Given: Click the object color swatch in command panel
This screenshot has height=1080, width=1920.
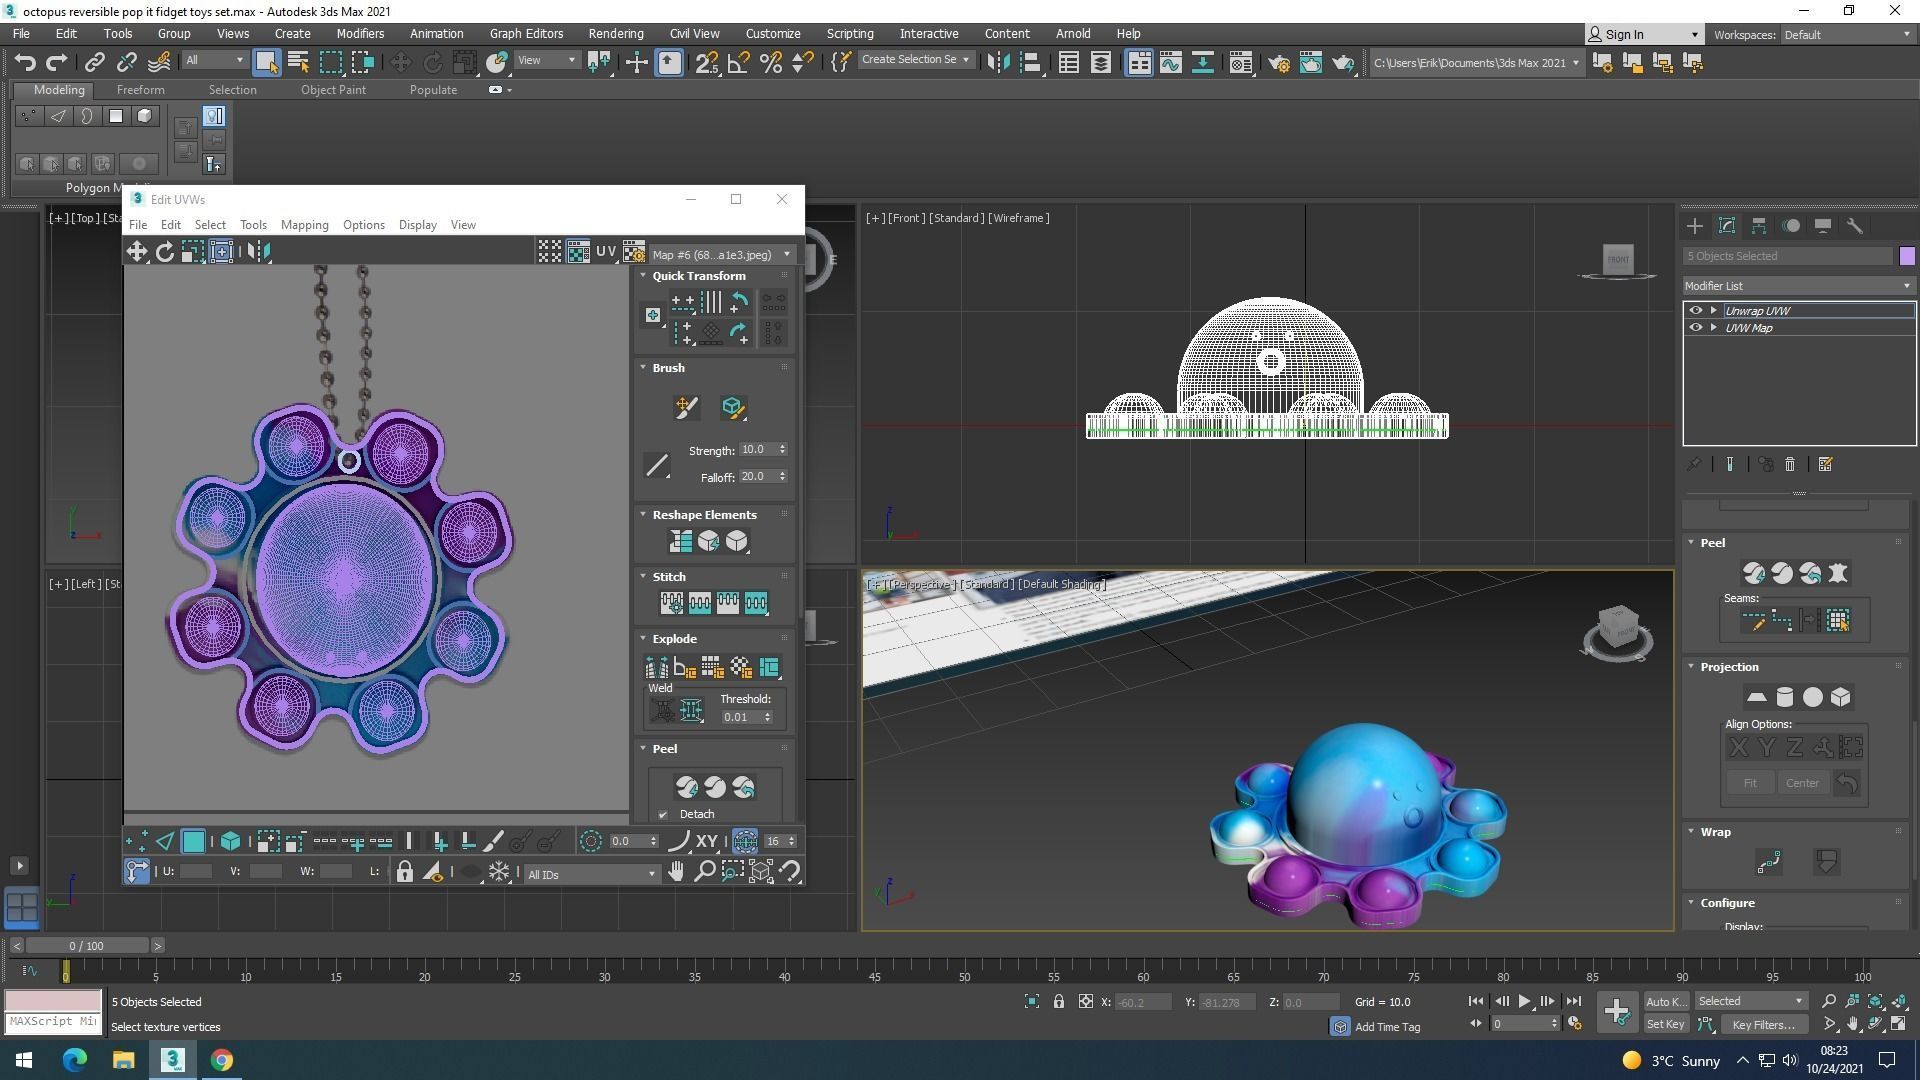Looking at the screenshot, I should pyautogui.click(x=1906, y=256).
